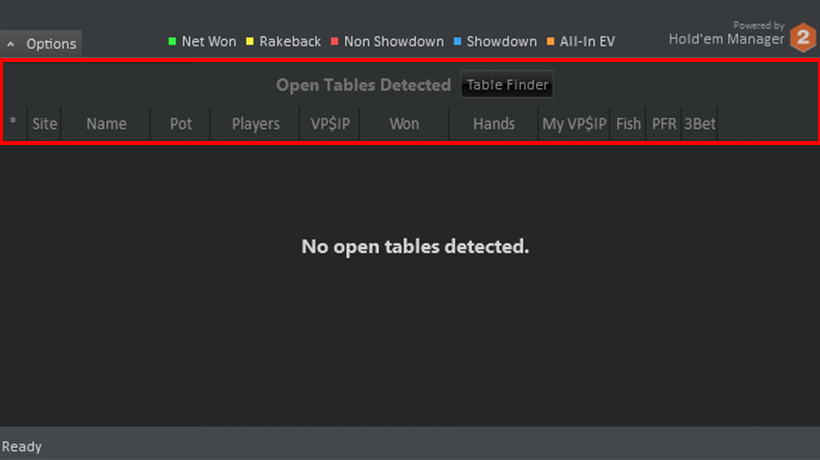Sort by the VP$IP column header
Screen dimensions: 820x460
[x=329, y=123]
